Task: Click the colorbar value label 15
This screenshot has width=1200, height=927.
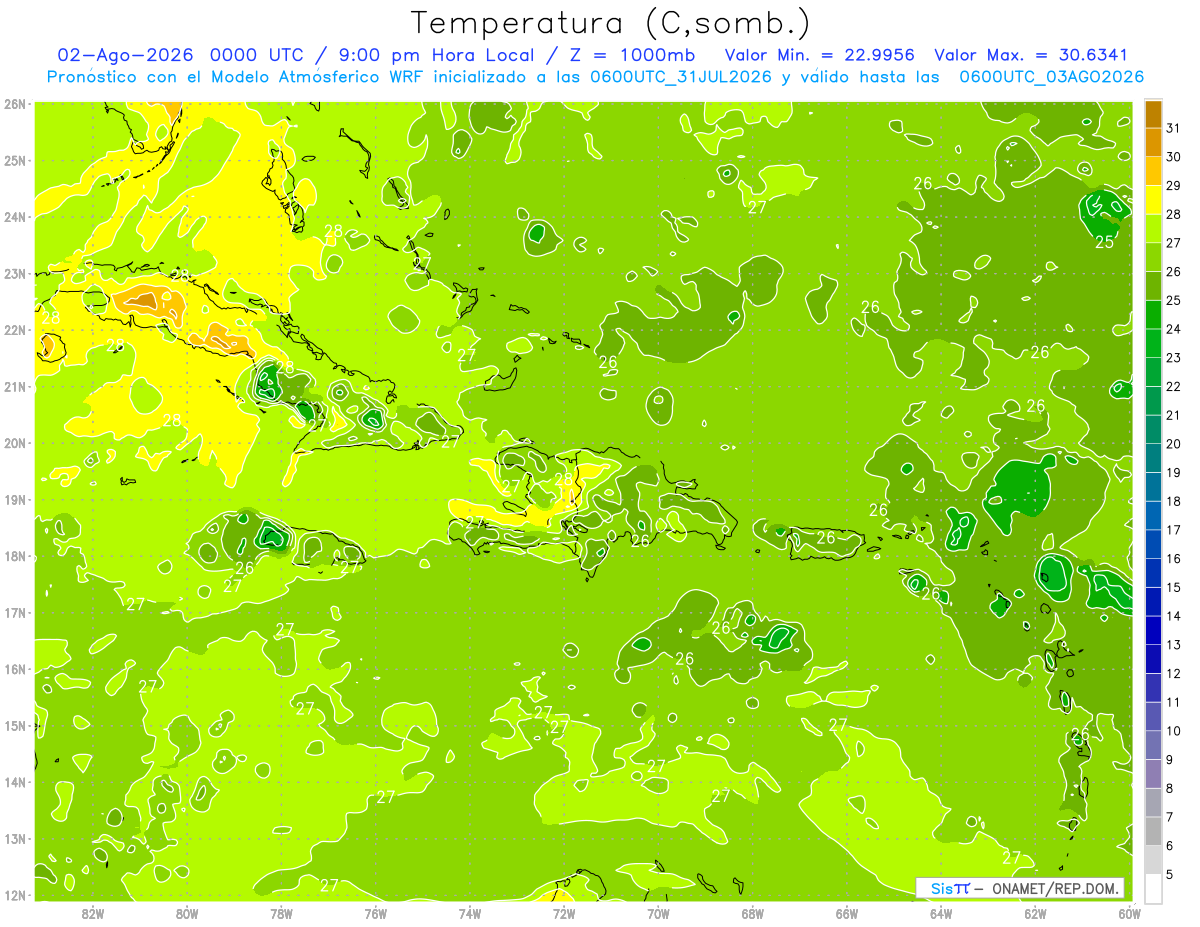Action: (1173, 587)
